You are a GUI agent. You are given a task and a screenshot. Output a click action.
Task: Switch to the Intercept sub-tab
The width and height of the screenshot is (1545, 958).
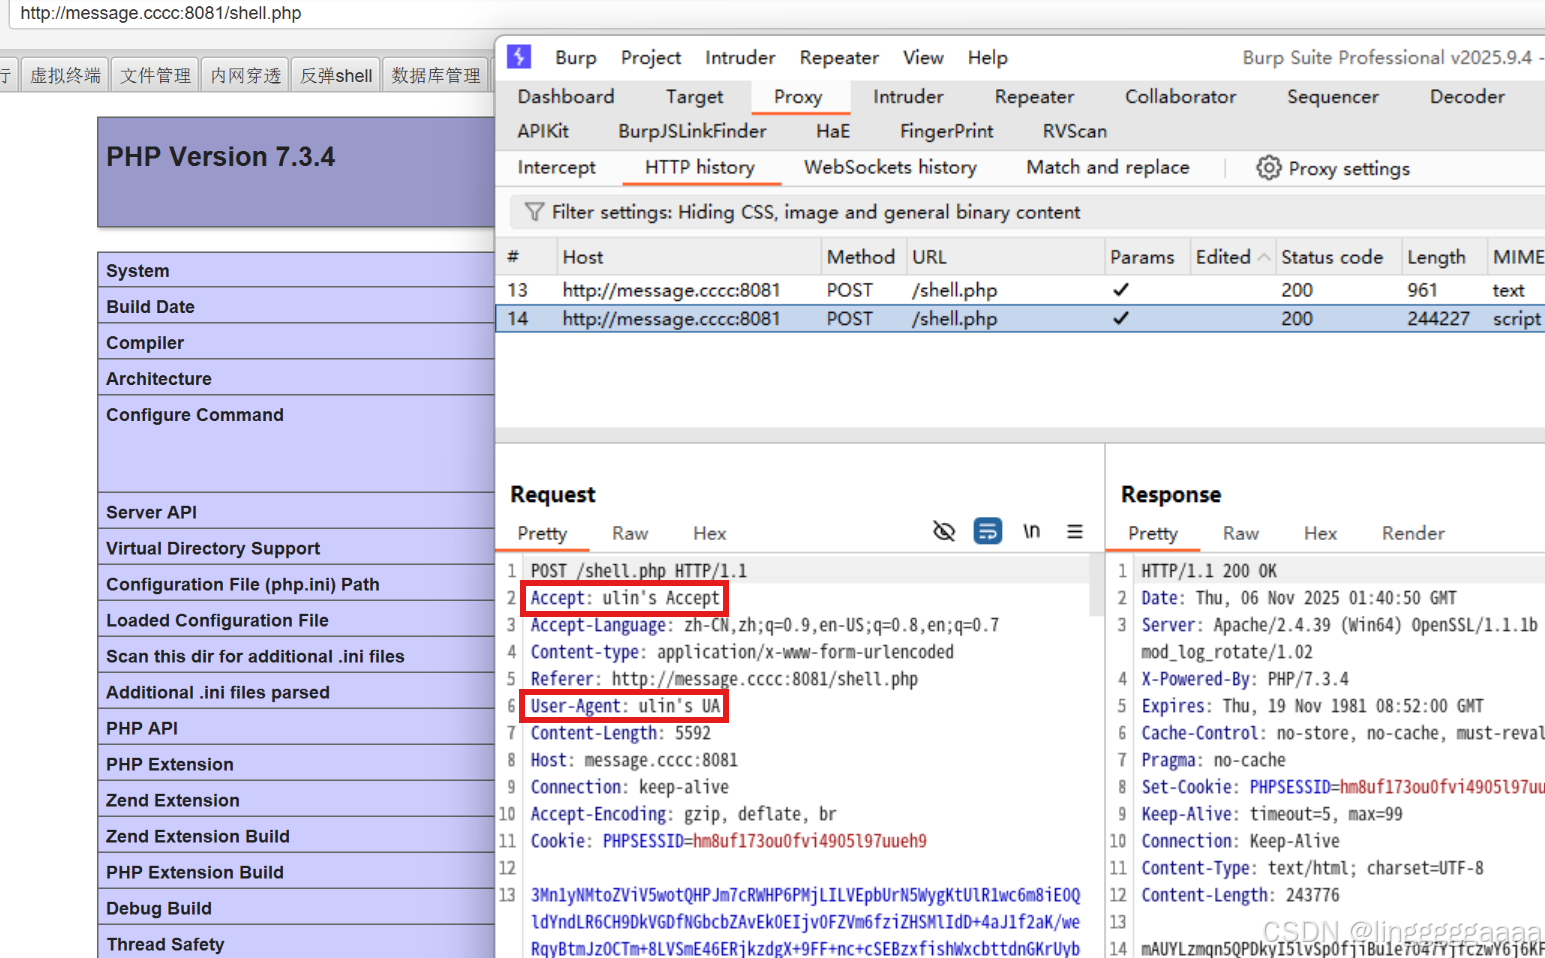coord(556,167)
